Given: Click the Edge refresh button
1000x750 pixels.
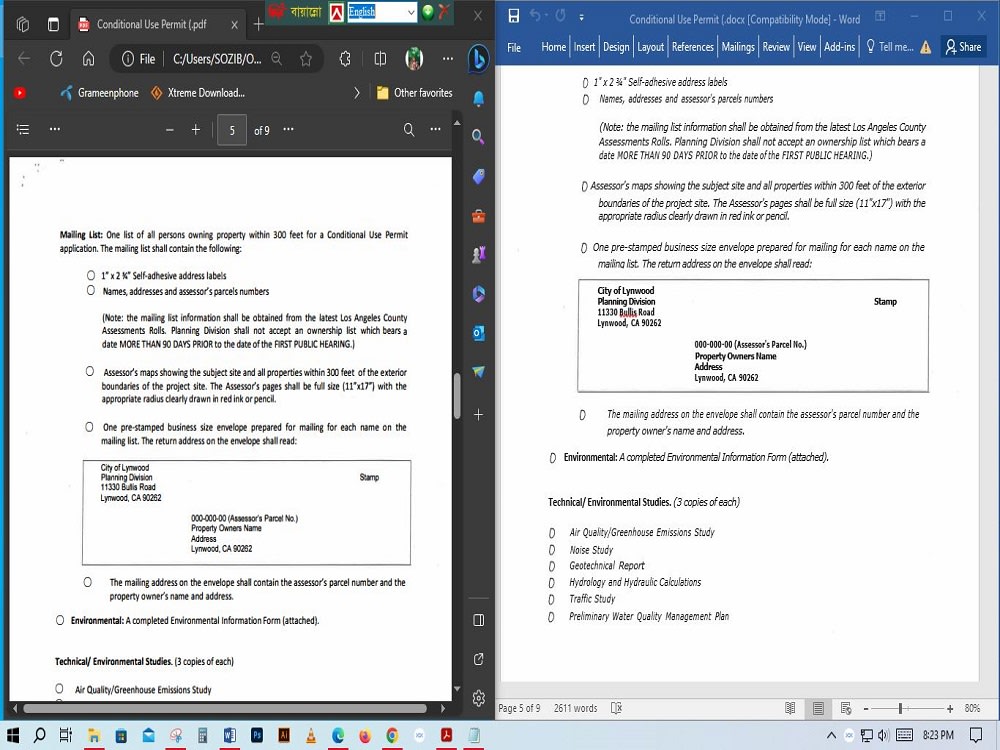Looking at the screenshot, I should coord(56,59).
